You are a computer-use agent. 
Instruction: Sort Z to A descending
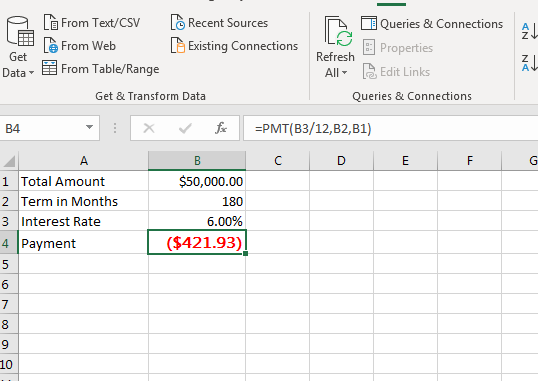(x=529, y=63)
